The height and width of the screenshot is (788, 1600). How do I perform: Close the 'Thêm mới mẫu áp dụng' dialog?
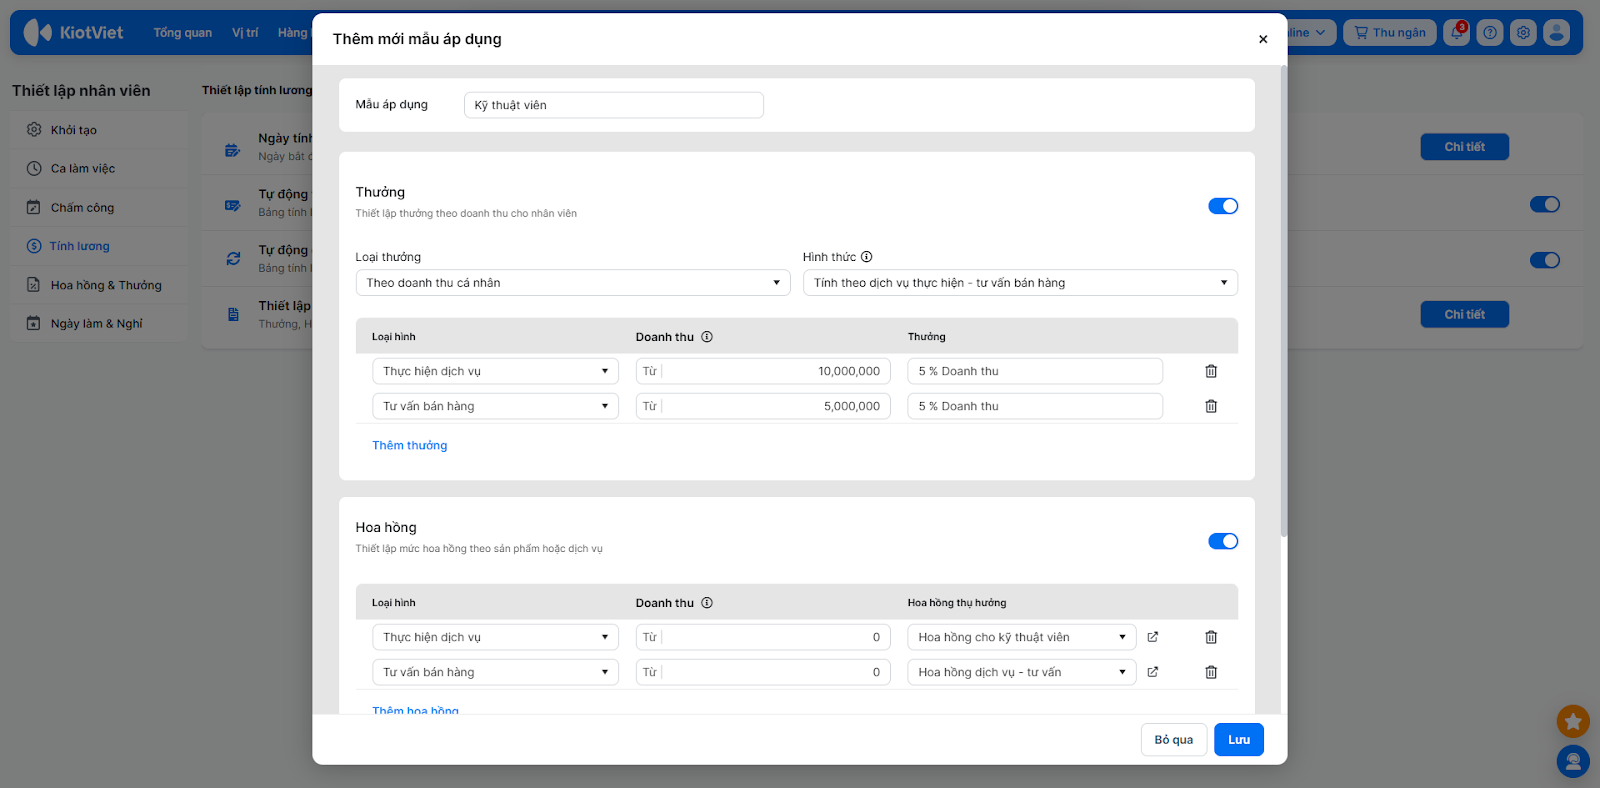point(1263,39)
